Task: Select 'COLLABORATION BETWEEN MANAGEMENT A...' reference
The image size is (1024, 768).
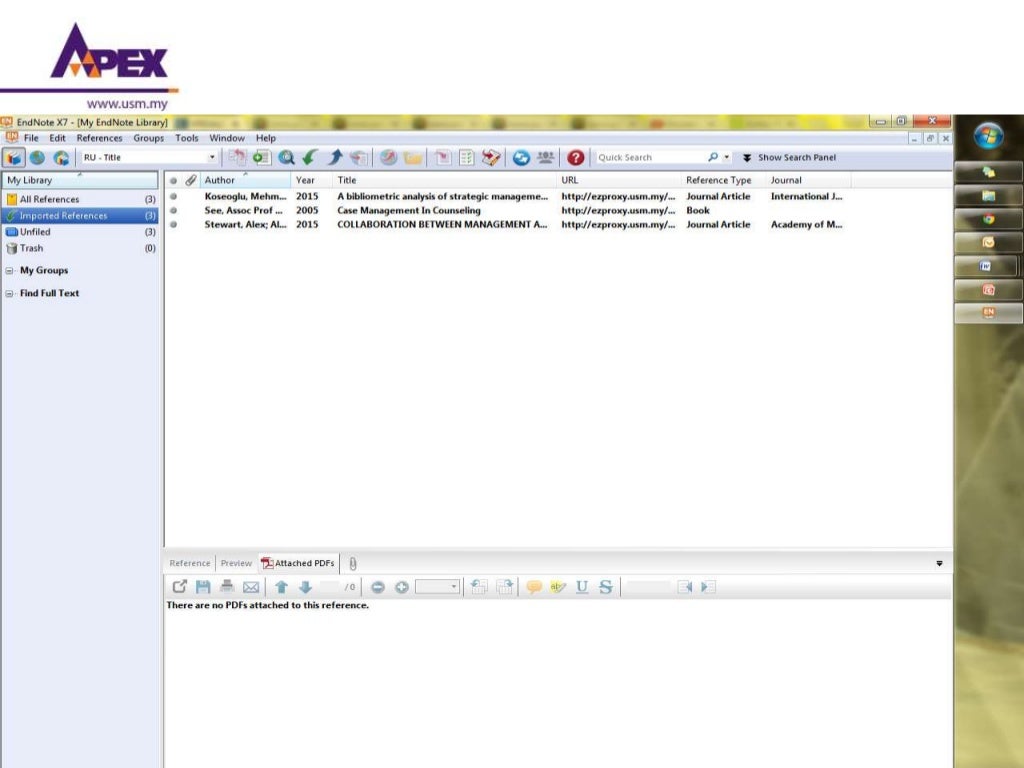Action: pos(442,224)
